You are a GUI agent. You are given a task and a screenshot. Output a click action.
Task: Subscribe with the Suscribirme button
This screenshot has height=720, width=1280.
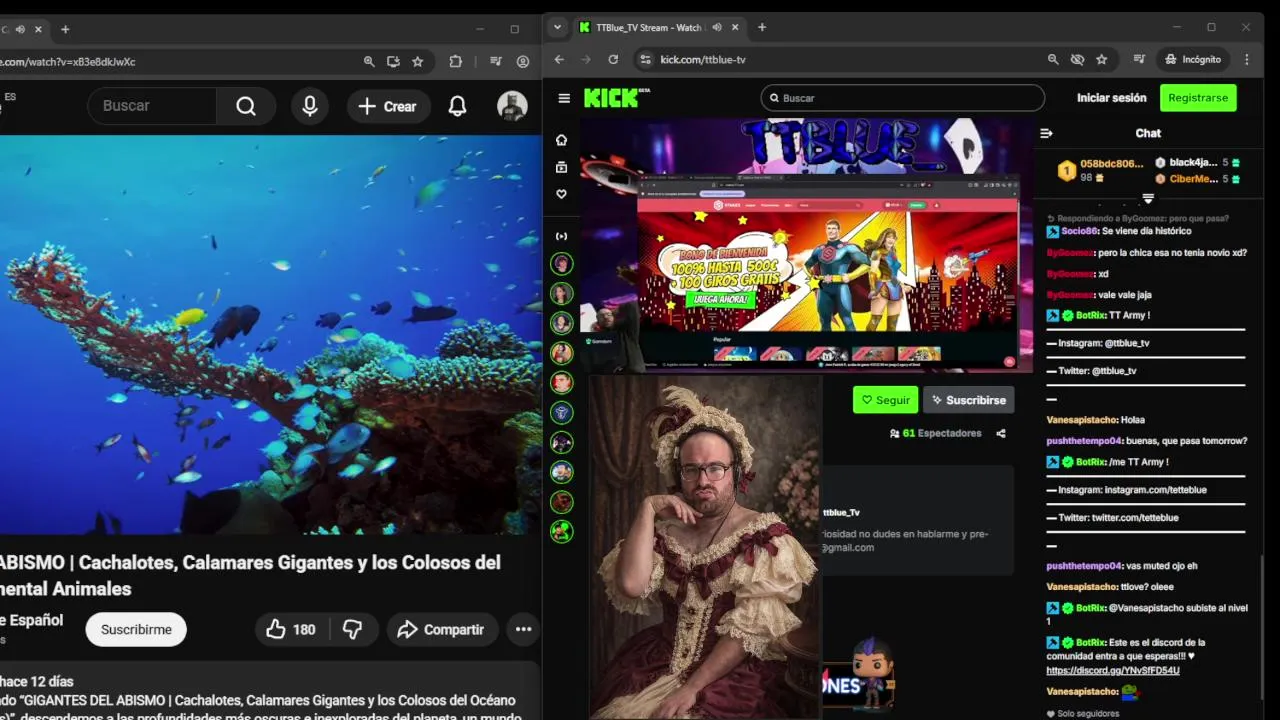(136, 629)
